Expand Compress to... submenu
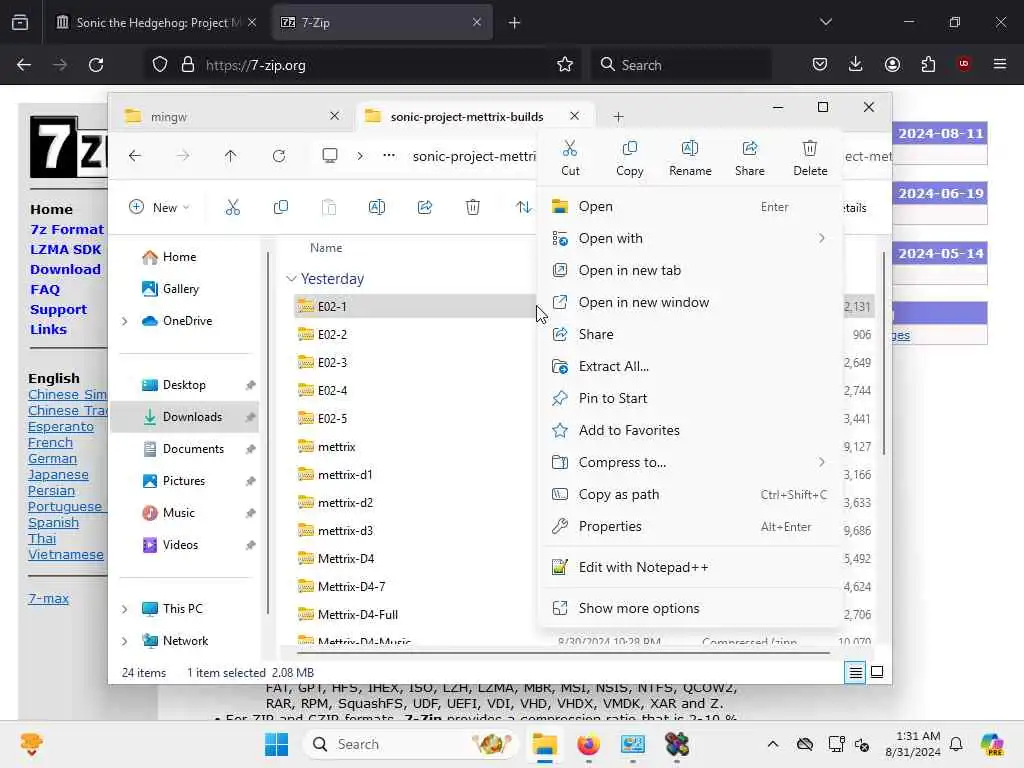The width and height of the screenshot is (1024, 768). pos(690,462)
